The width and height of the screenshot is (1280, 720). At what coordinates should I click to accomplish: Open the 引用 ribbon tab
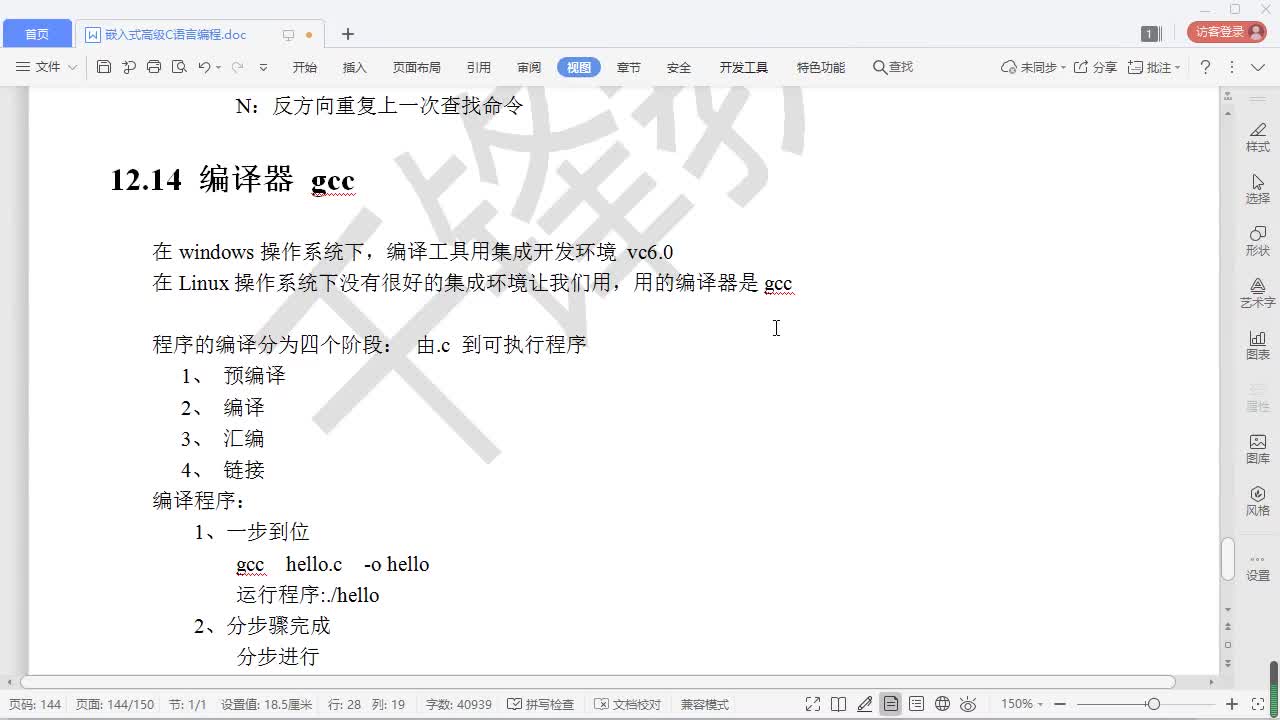(479, 67)
